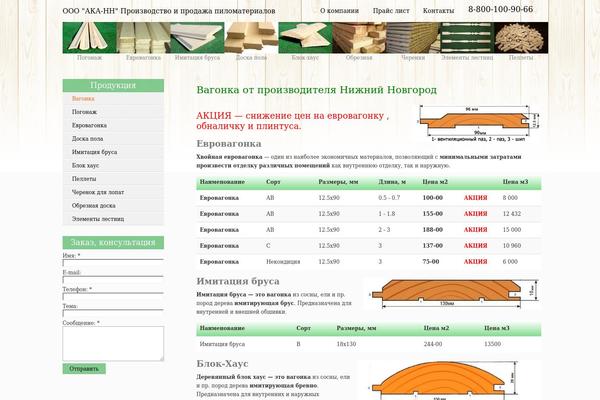Click the блок-хаус profile diagram
The height and width of the screenshot is (400, 600).
[448, 380]
